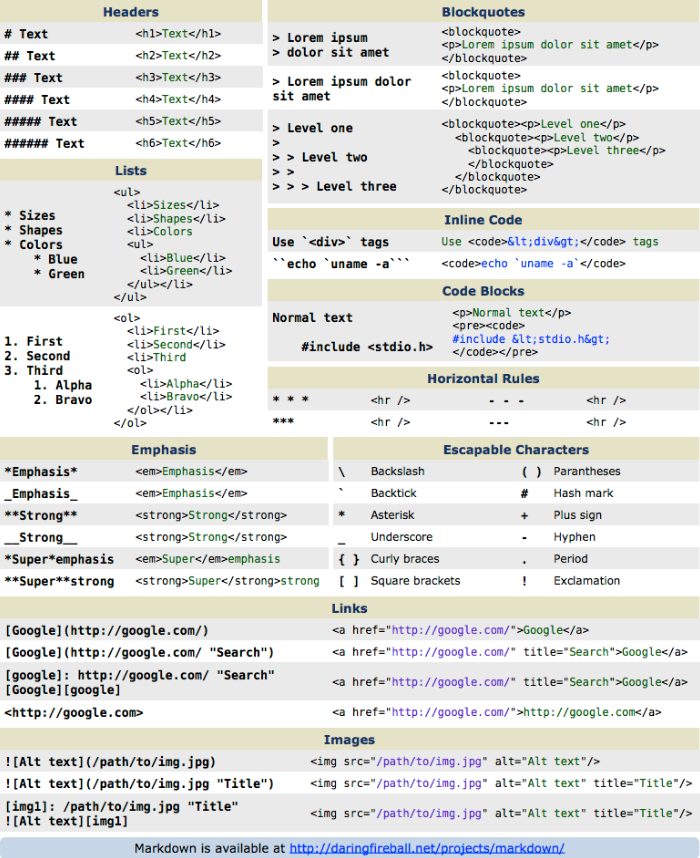Click the '**Strong**' syntax
This screenshot has width=700, height=858.
(41, 515)
